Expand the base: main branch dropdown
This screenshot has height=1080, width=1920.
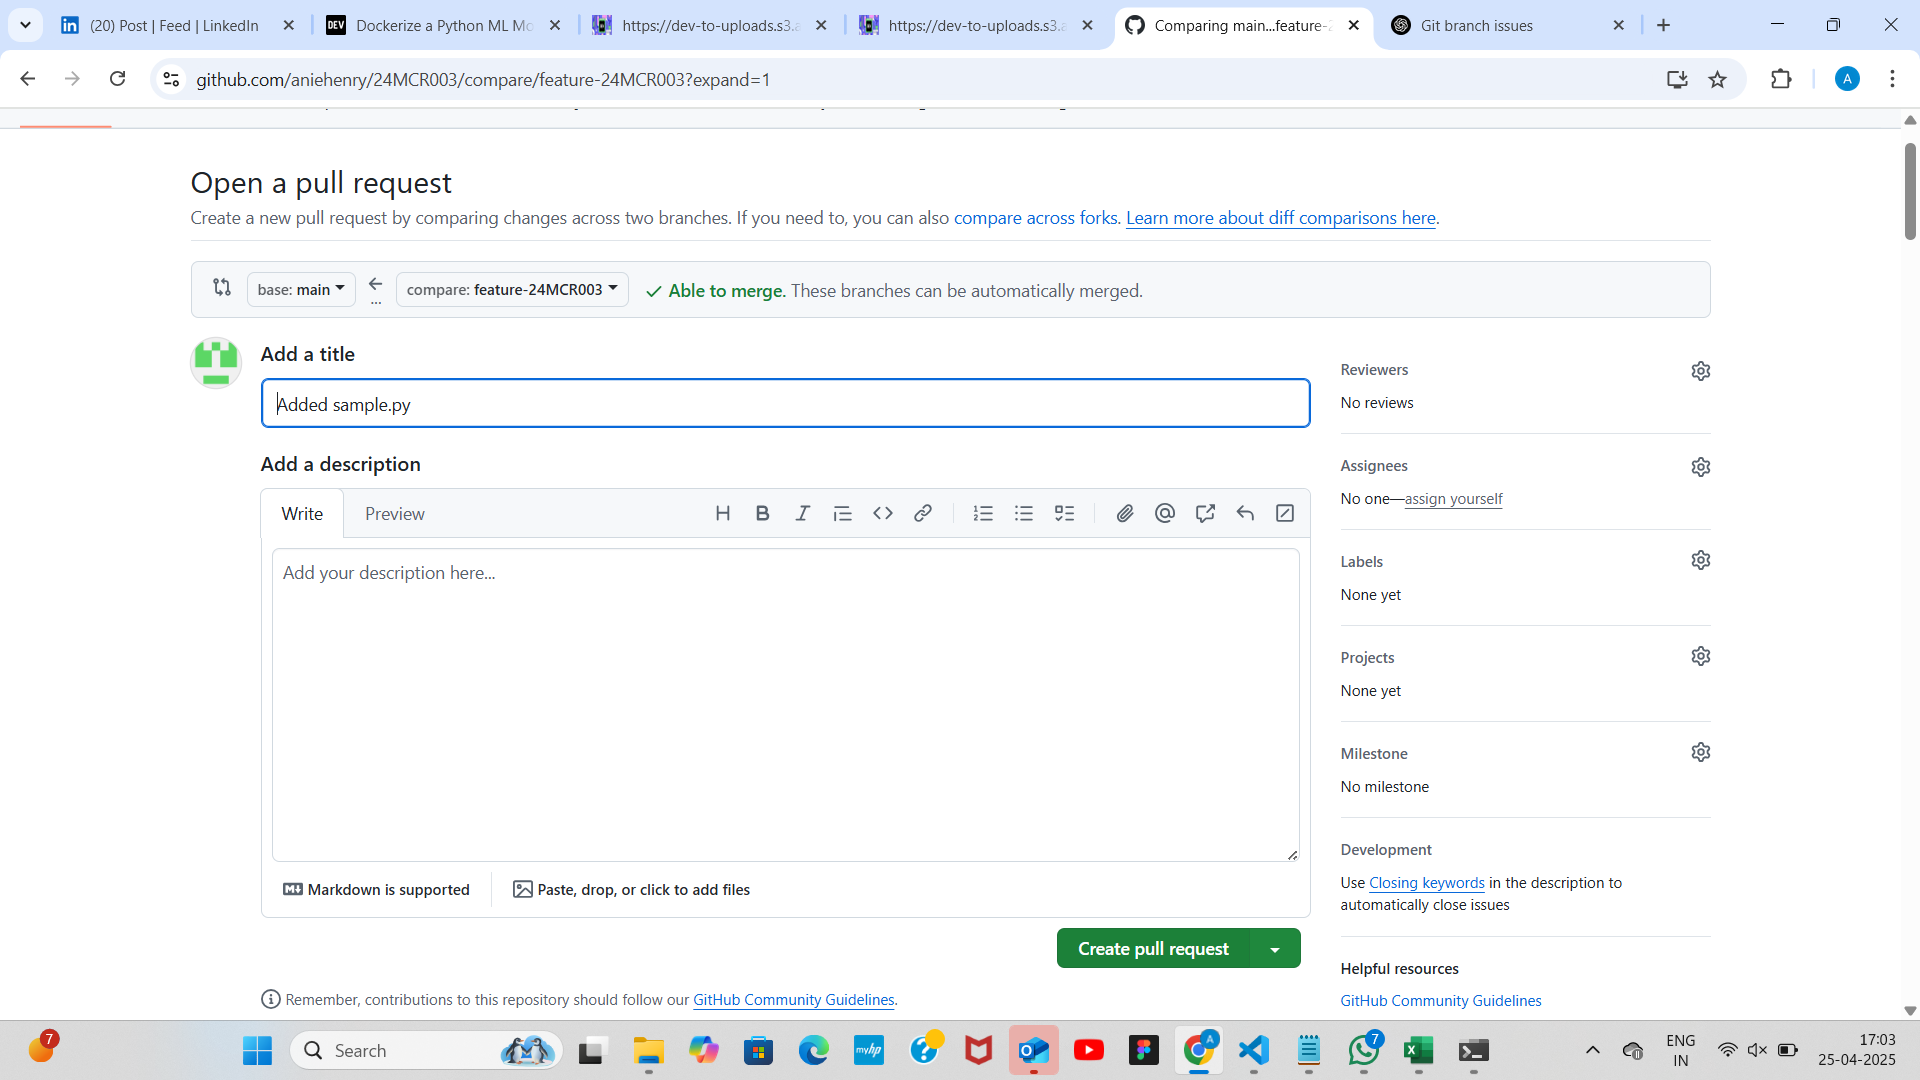pos(301,289)
